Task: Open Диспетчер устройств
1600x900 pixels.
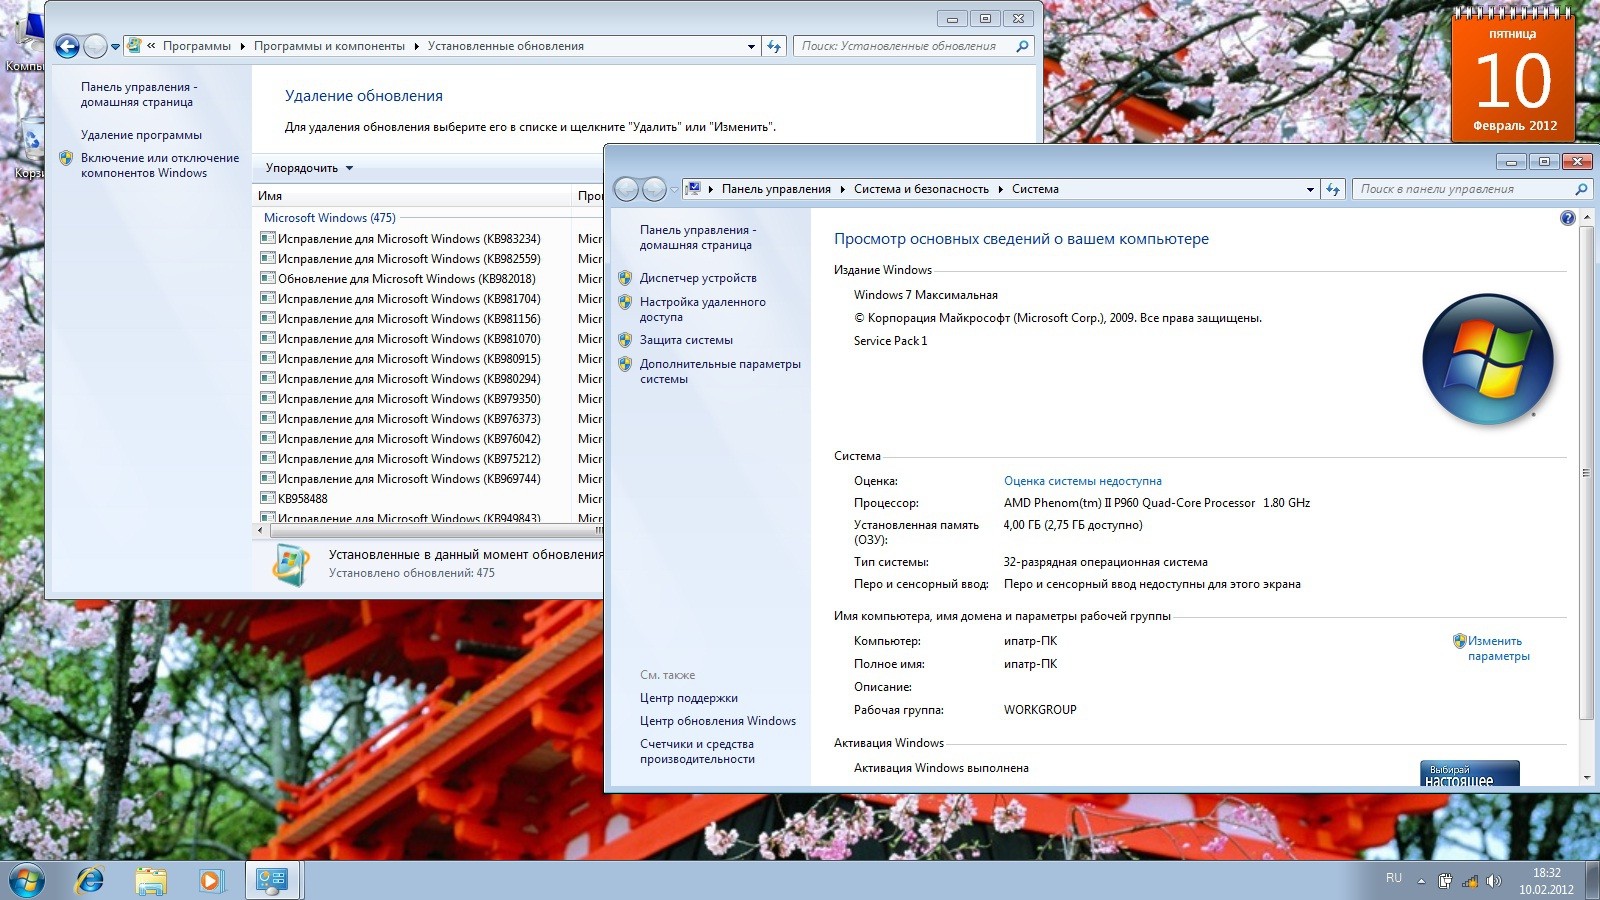Action: 698,278
